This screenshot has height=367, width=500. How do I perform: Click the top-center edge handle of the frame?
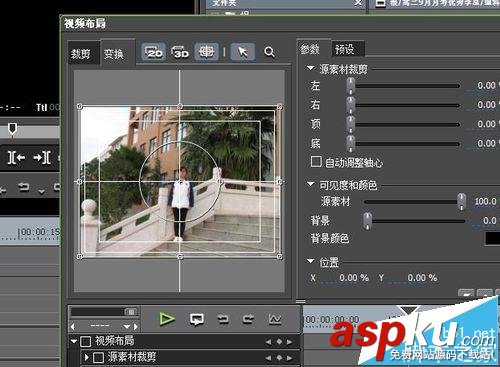point(180,107)
